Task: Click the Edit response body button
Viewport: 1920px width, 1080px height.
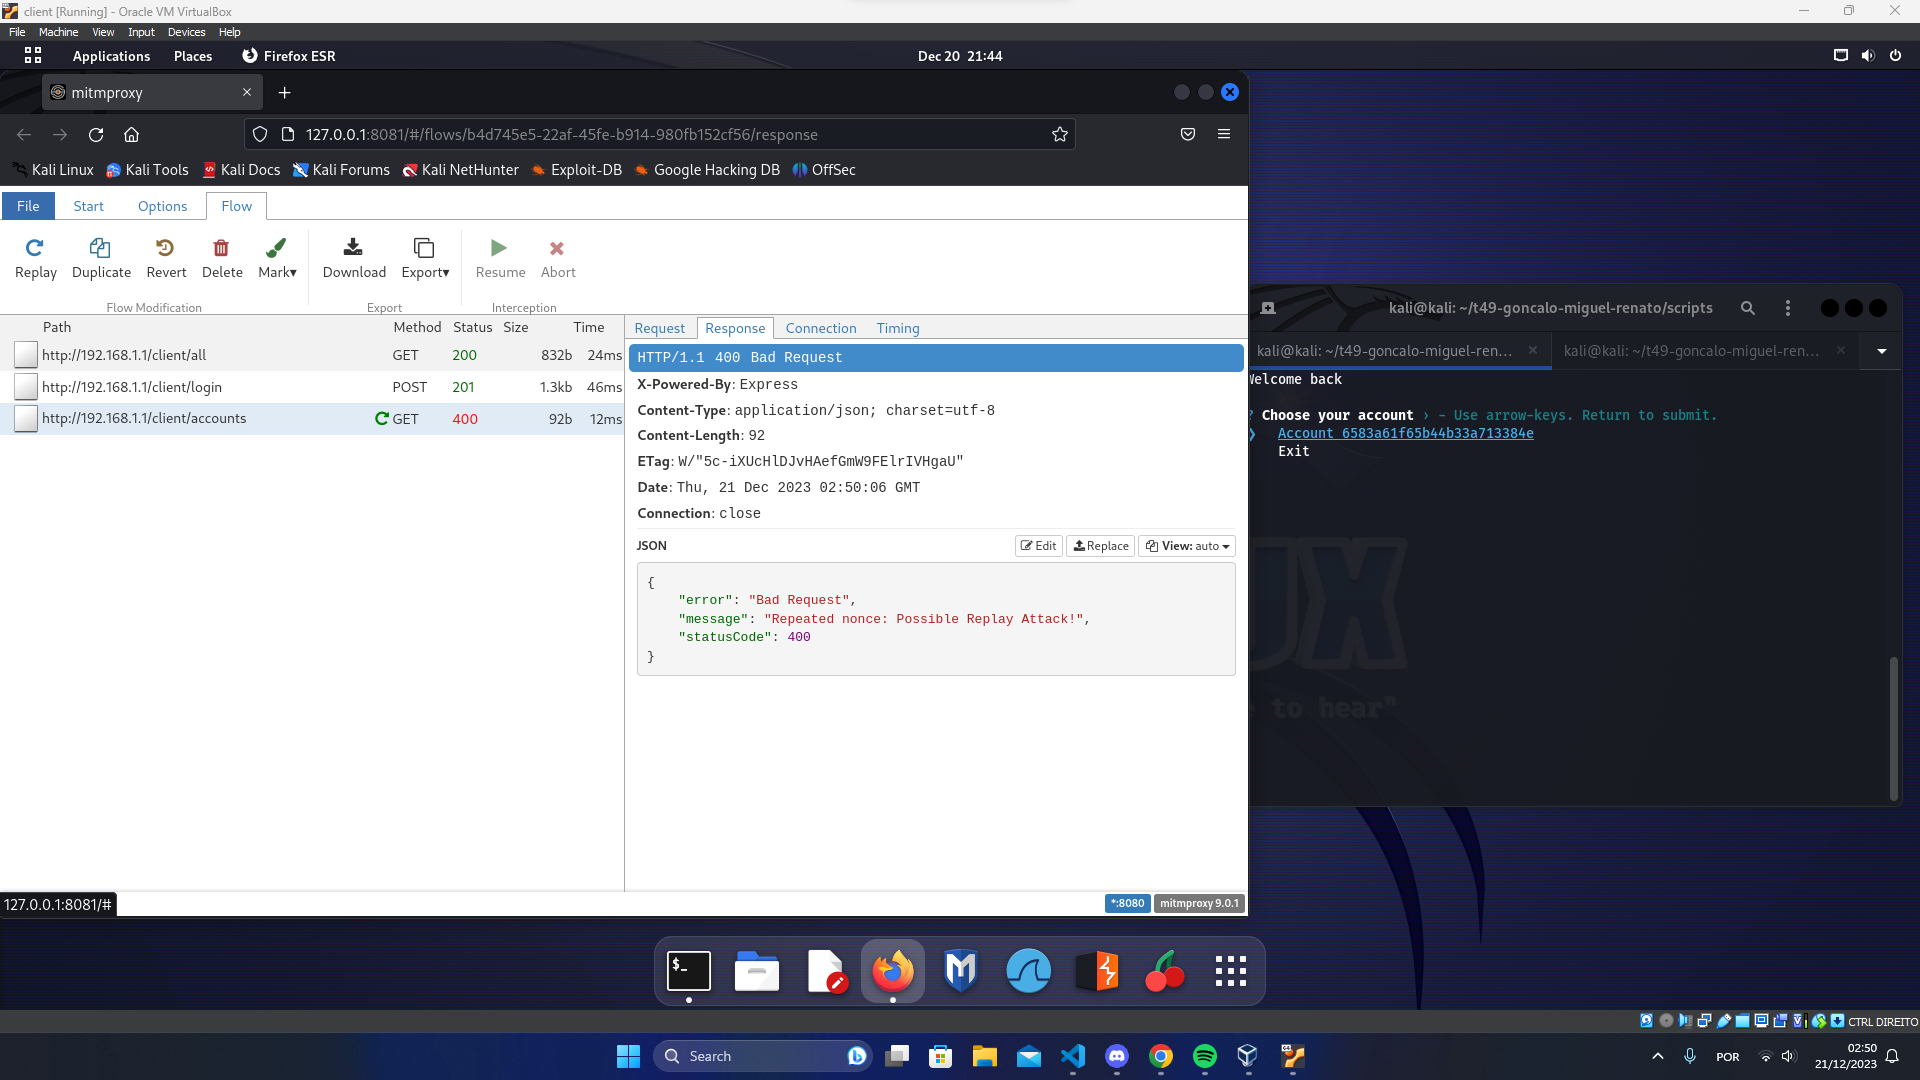Action: 1038,546
